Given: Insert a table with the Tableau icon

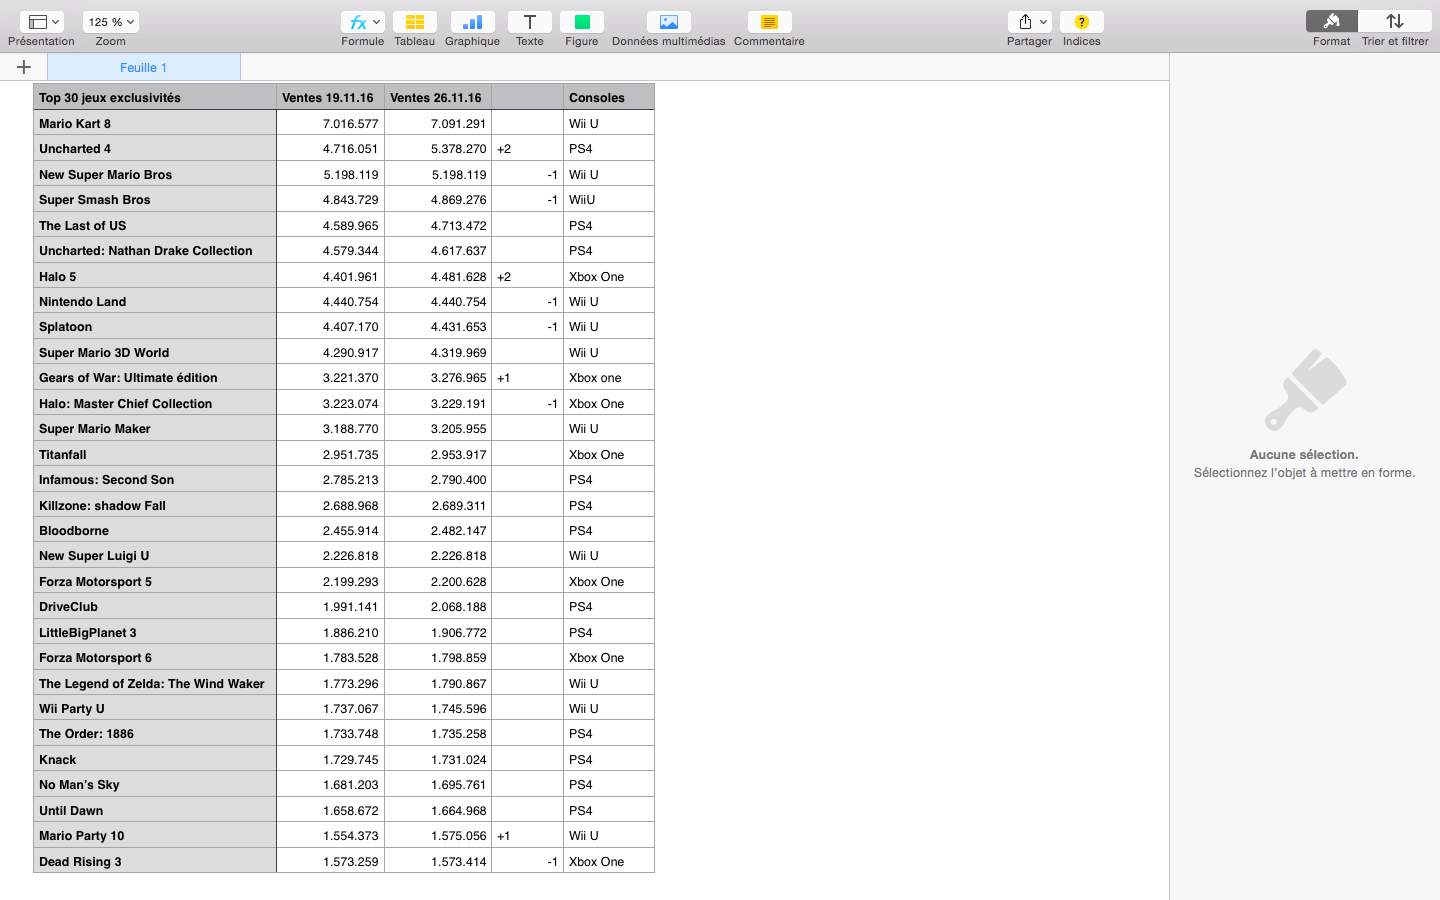Looking at the screenshot, I should pos(414,22).
